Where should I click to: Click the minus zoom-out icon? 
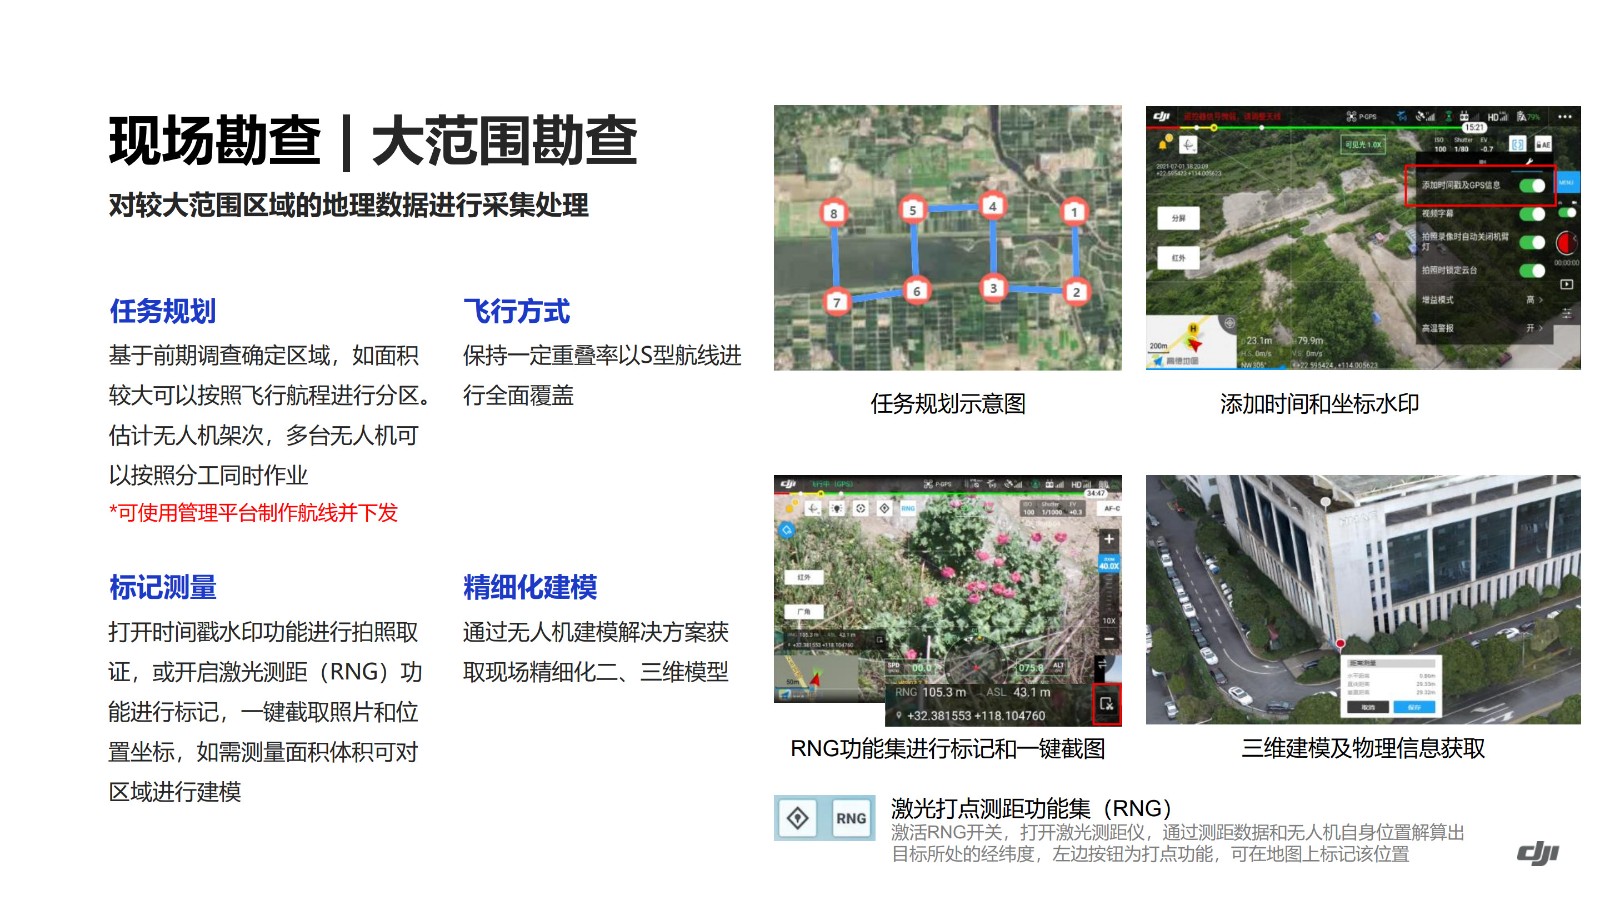[x=1108, y=640]
